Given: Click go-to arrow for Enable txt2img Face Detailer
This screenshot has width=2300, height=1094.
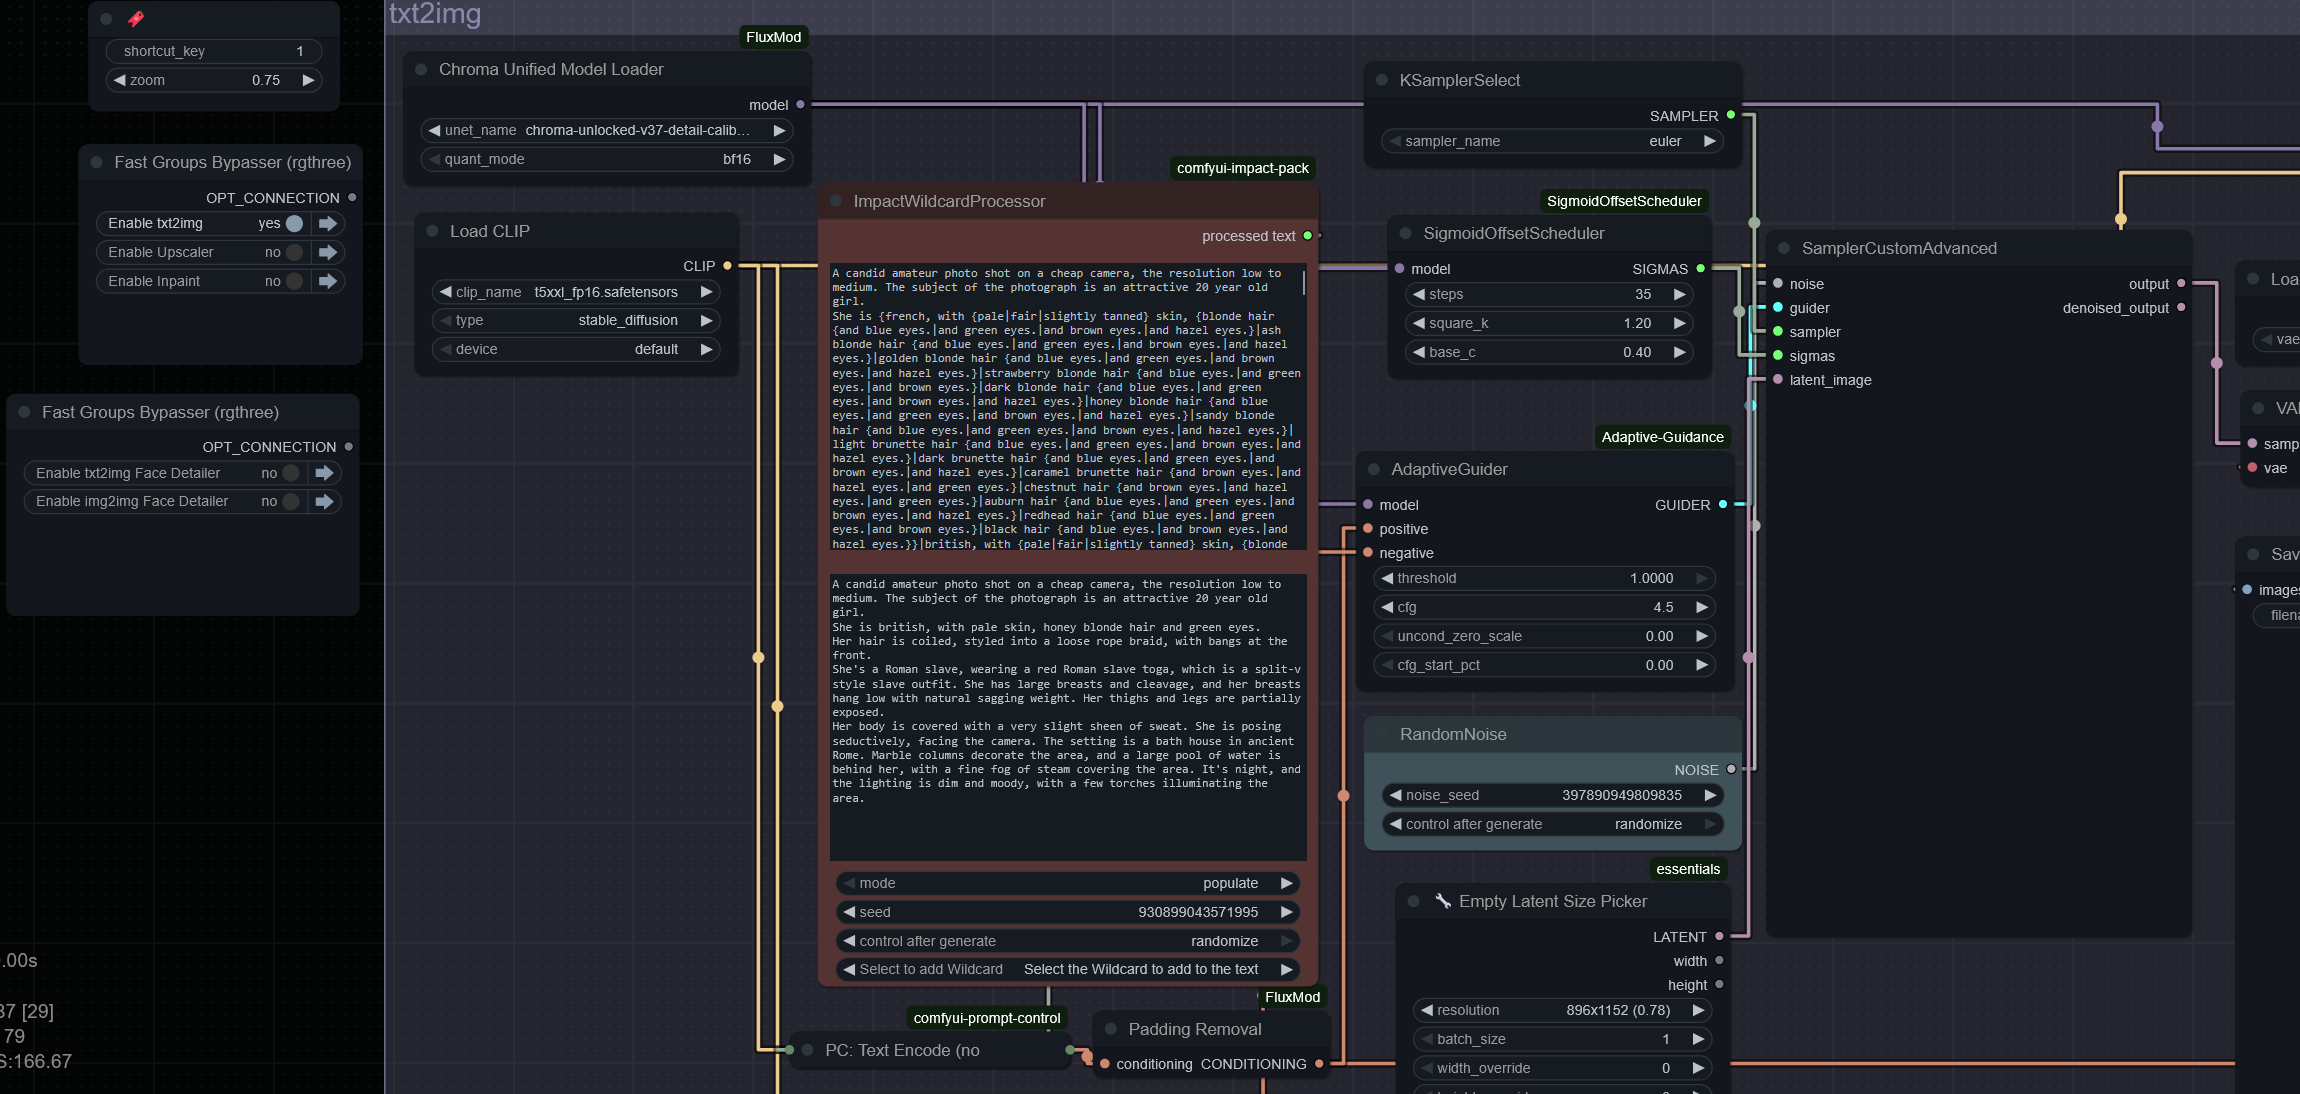Looking at the screenshot, I should coord(325,473).
